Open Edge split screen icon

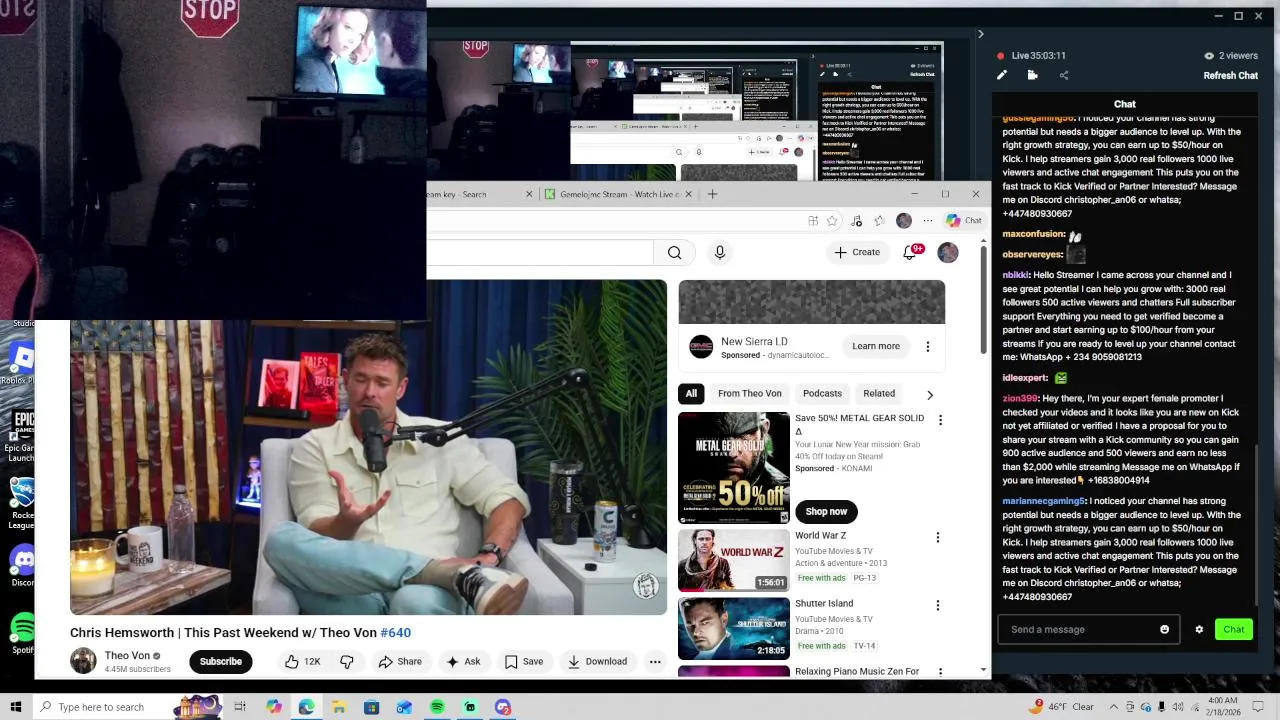813,221
